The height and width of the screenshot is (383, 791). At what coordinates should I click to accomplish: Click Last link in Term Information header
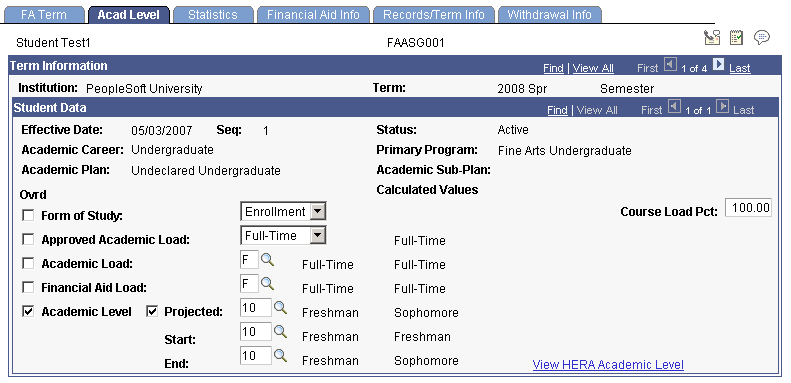tap(740, 68)
